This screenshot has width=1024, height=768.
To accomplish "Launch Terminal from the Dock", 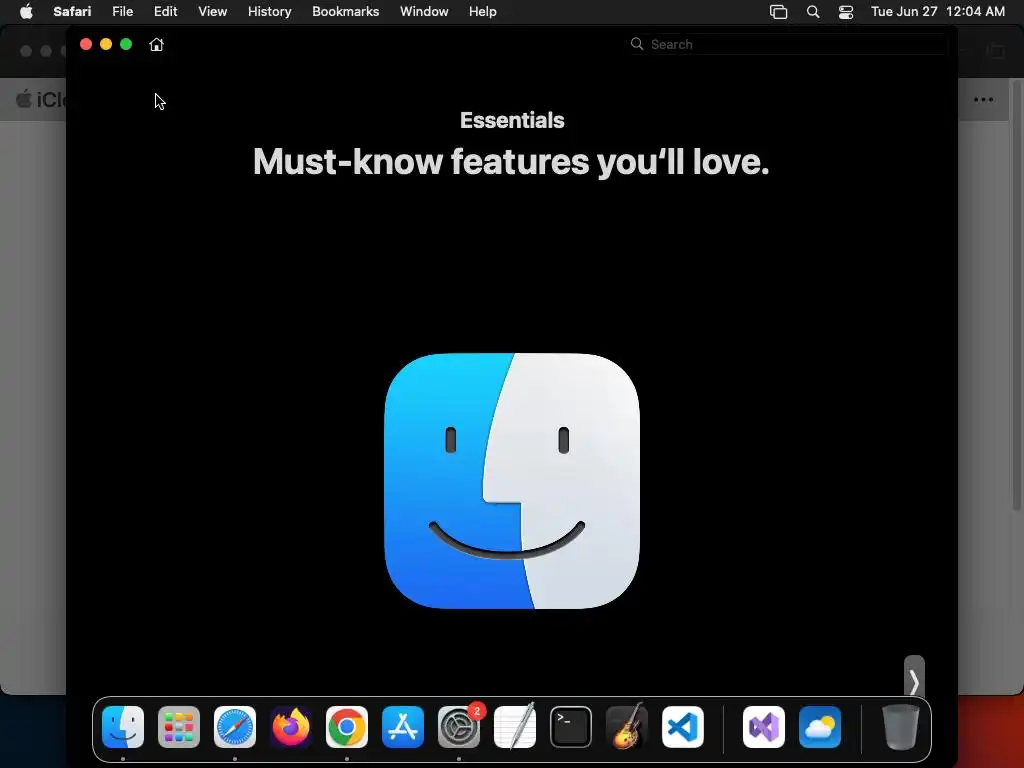I will point(571,727).
